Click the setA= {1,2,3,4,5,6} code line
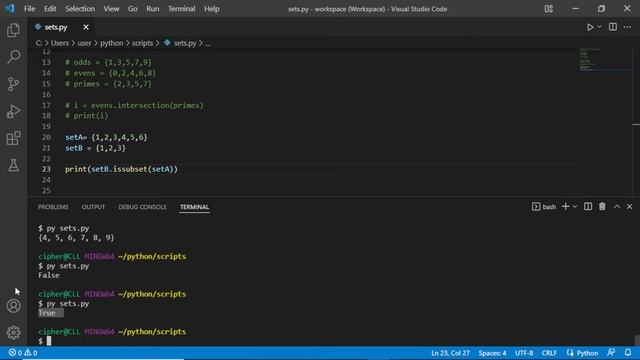This screenshot has width=640, height=360. tap(106, 137)
